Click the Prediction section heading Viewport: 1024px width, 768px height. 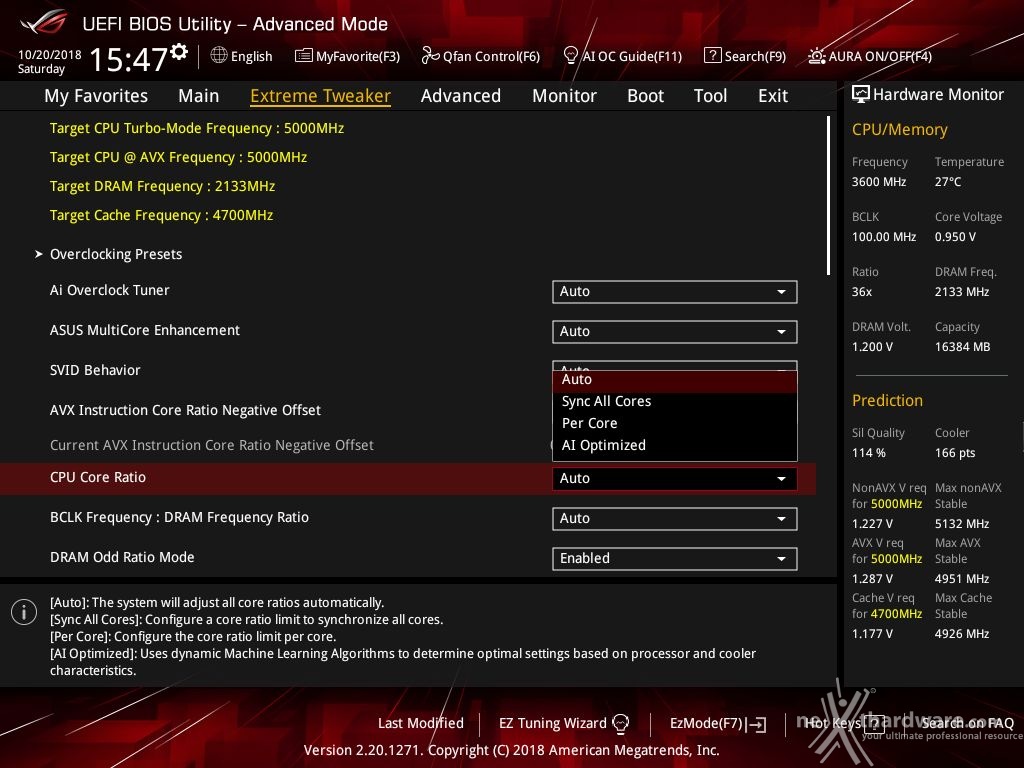[x=887, y=400]
